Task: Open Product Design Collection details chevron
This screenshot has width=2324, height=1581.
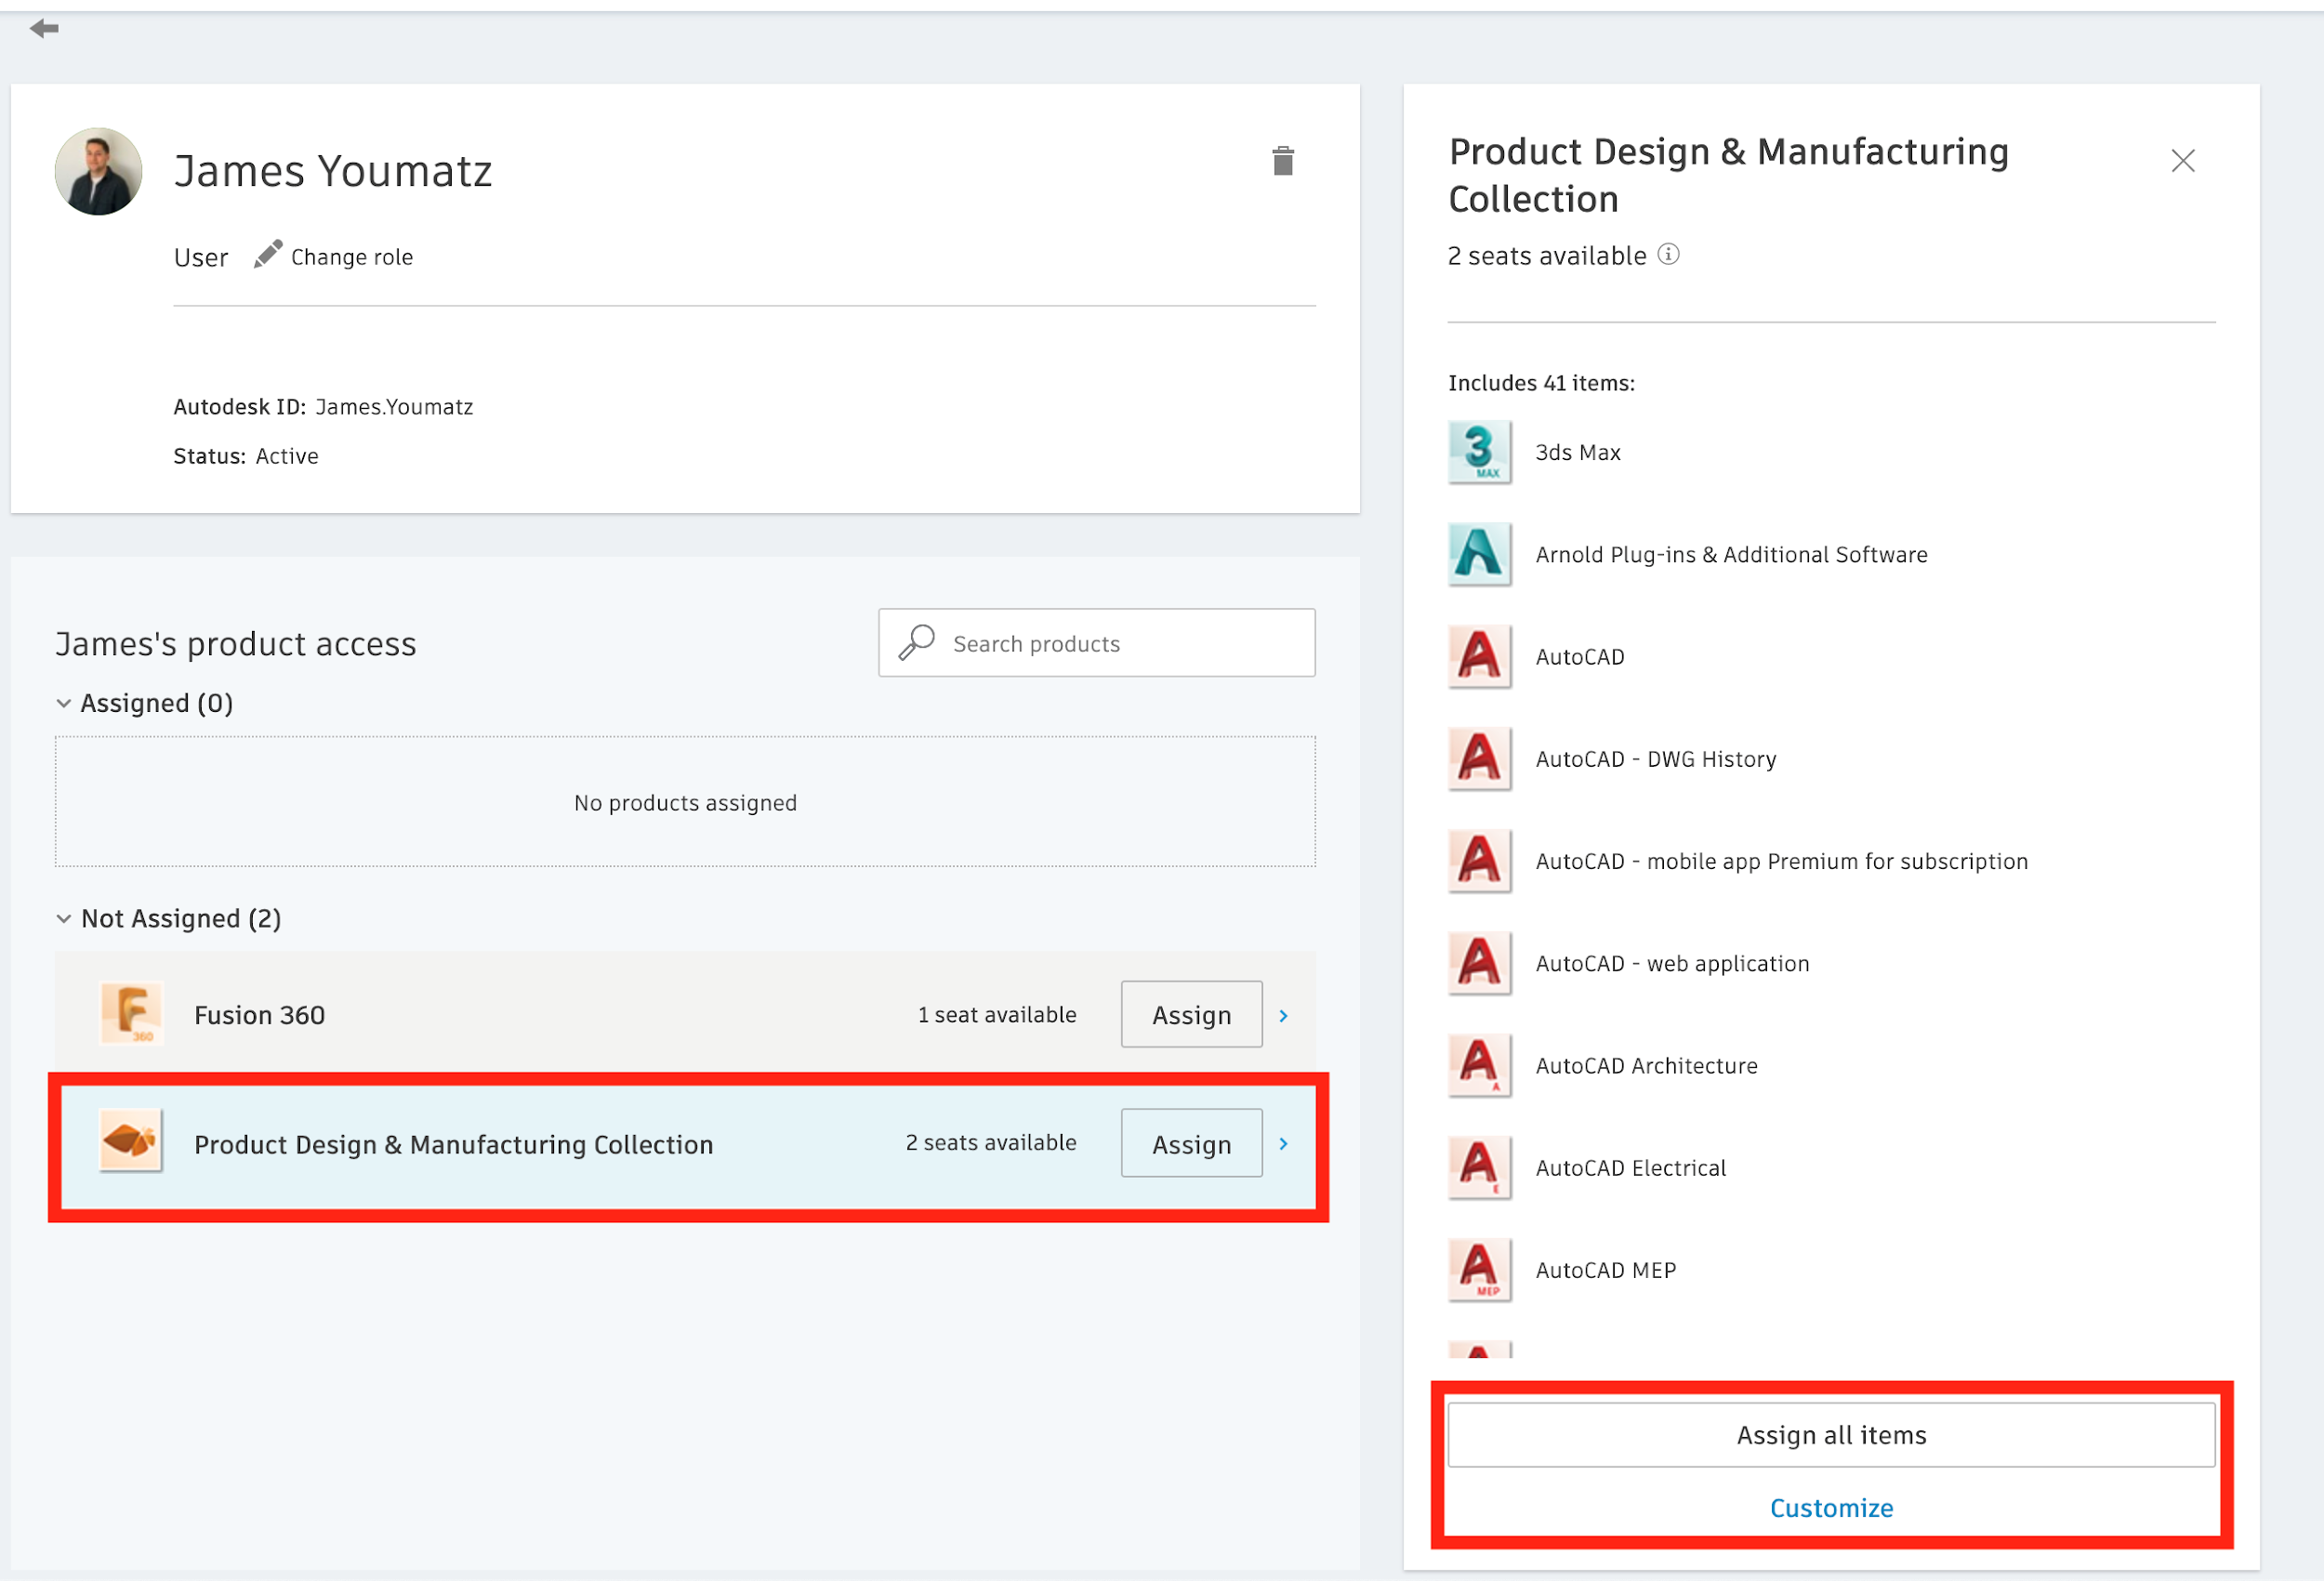Action: (1284, 1143)
